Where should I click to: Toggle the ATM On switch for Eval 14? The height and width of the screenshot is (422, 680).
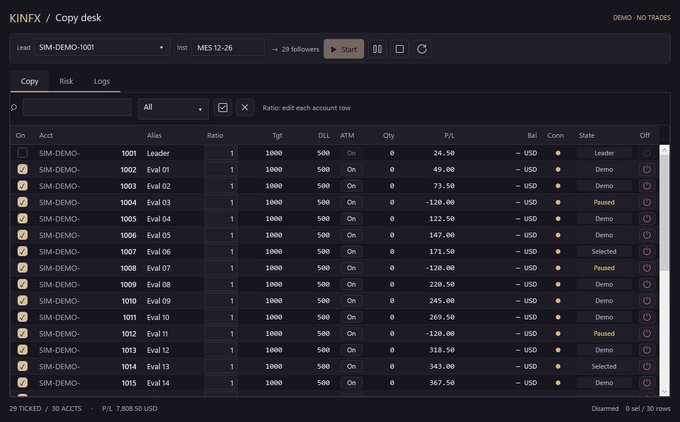(x=351, y=383)
